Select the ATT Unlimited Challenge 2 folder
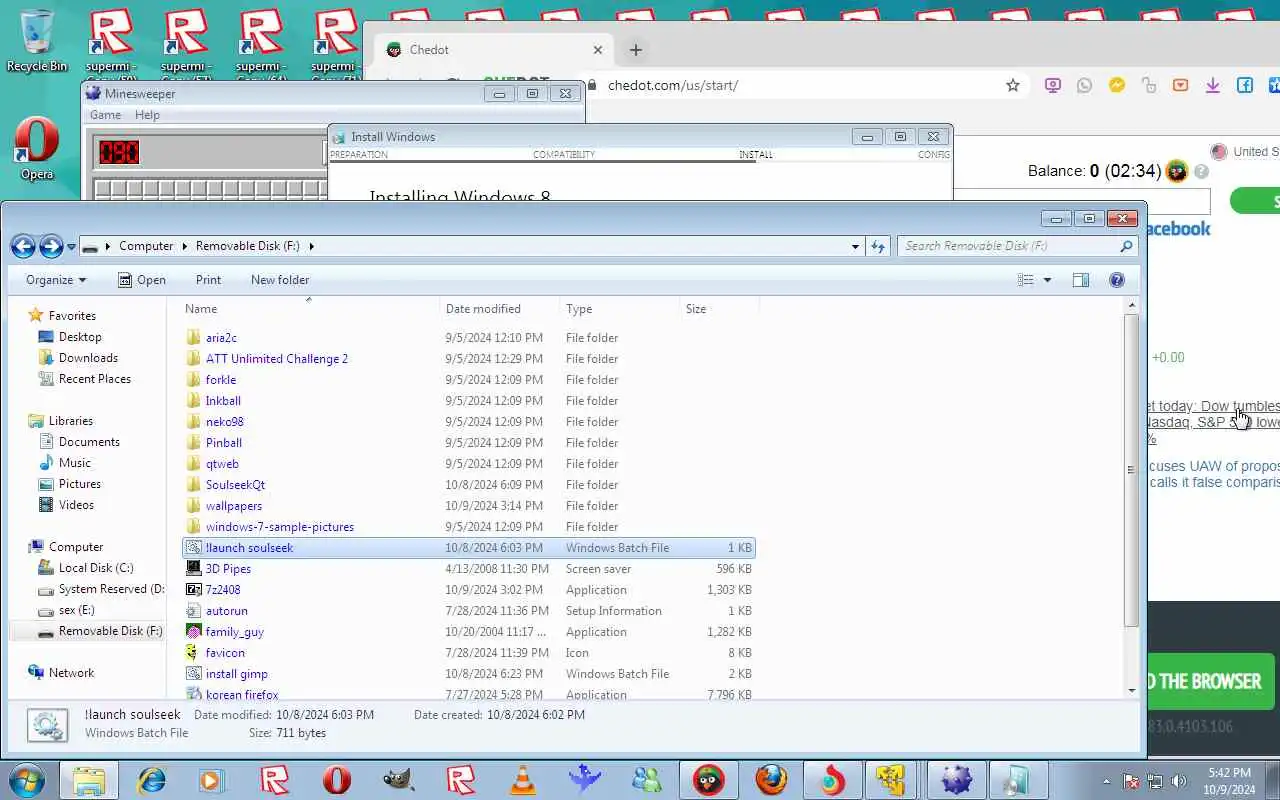Screen dimensions: 1280x800 click(277, 359)
